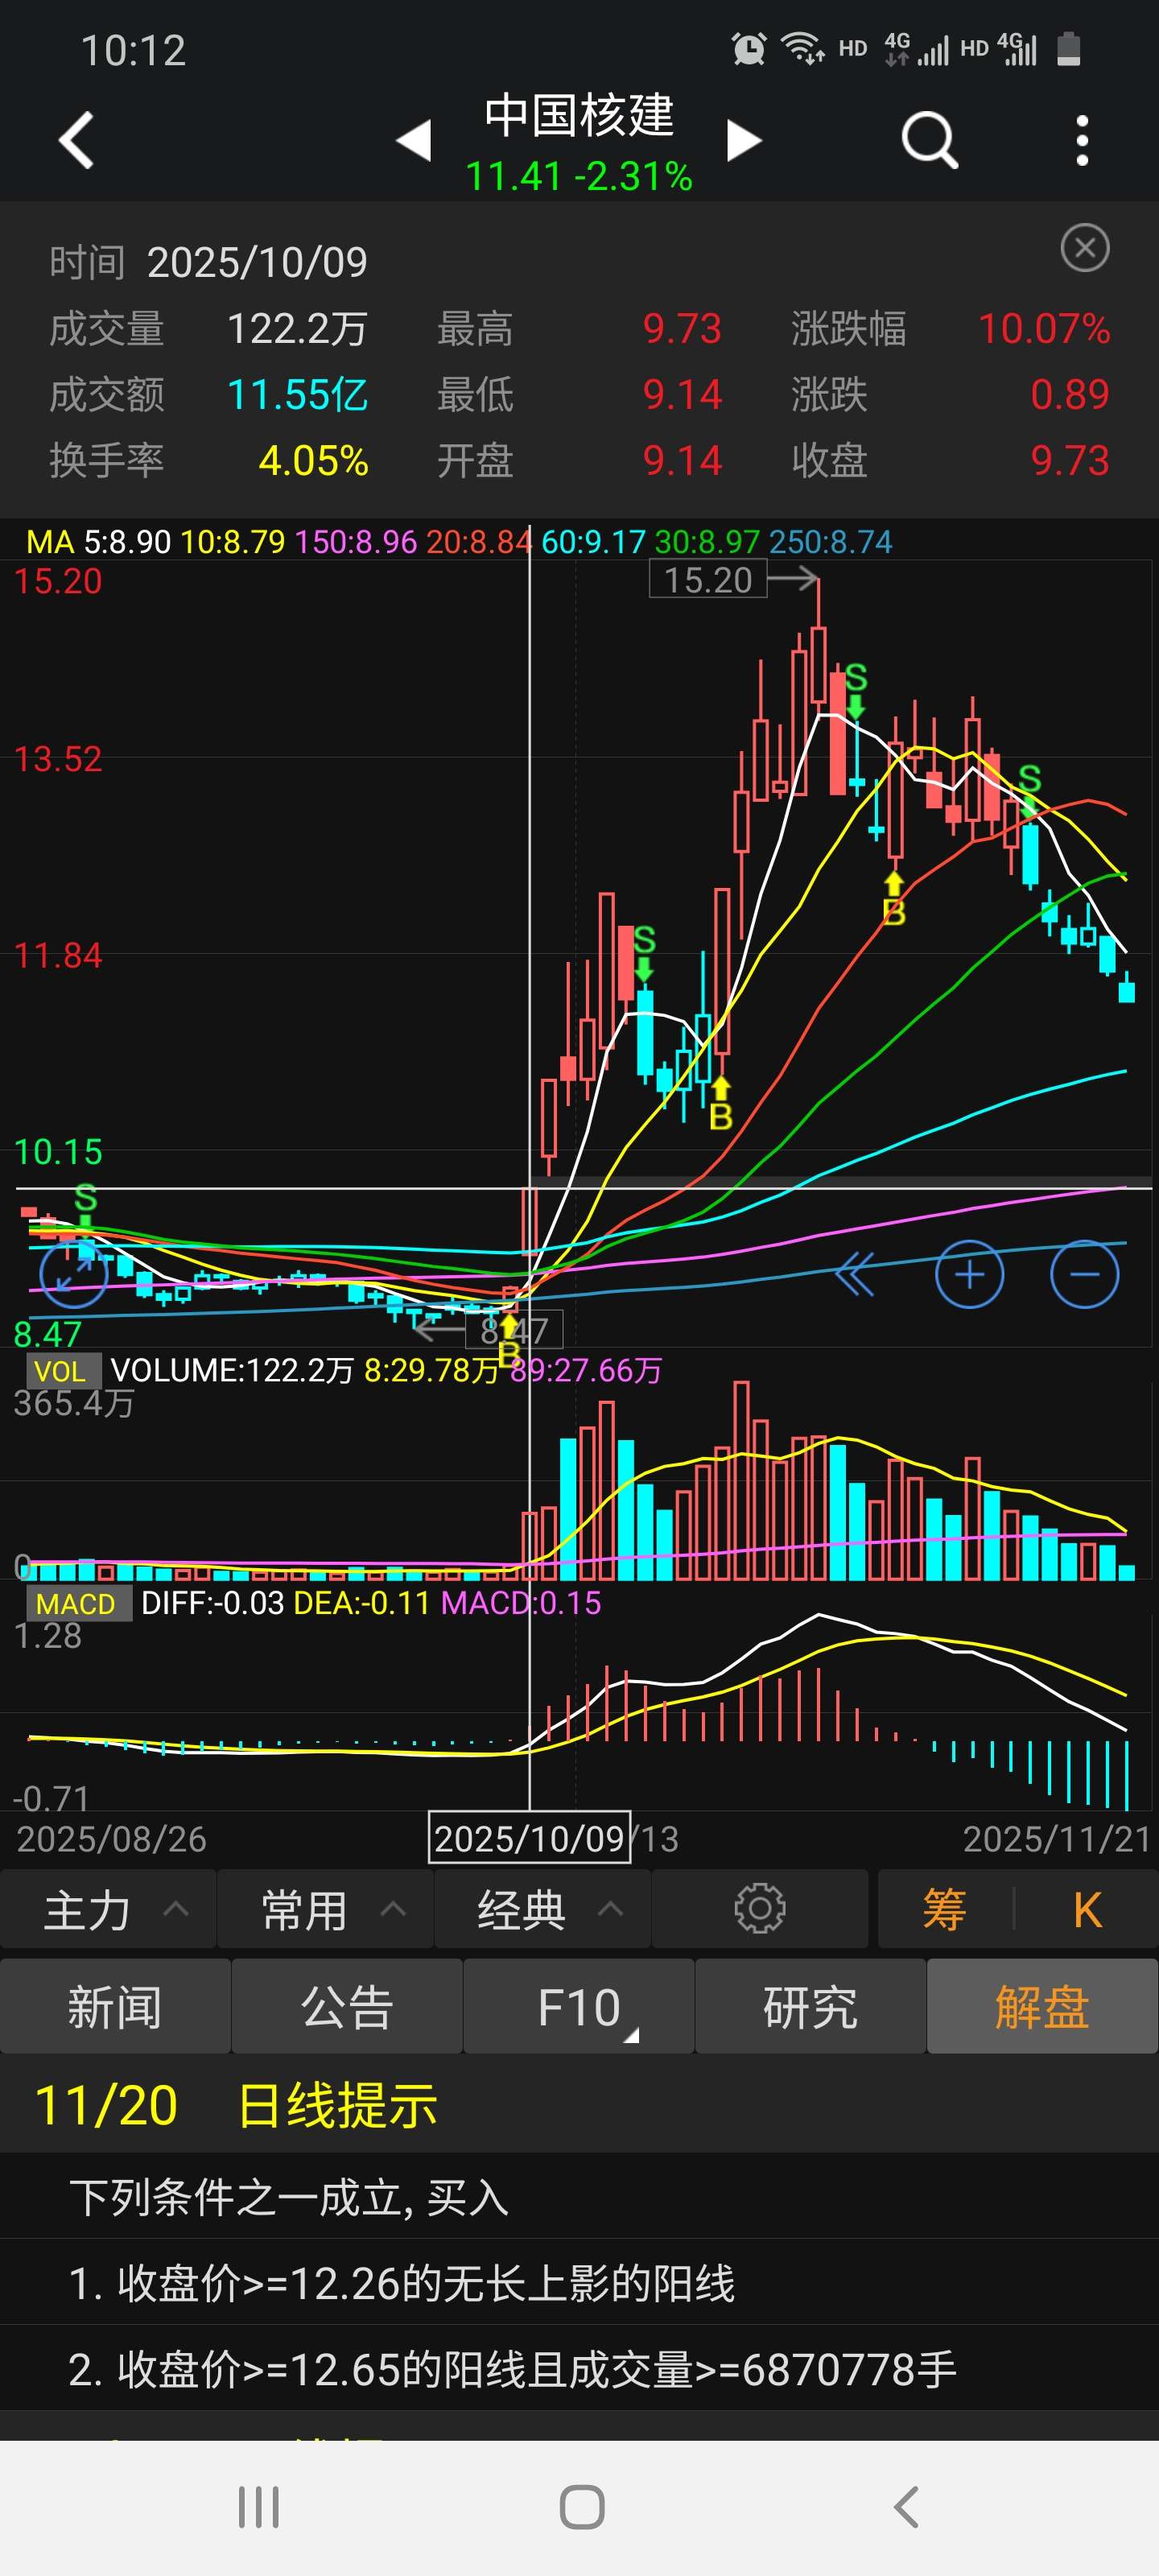Go back using the top-left arrow
This screenshot has width=1159, height=2576.
76,140
